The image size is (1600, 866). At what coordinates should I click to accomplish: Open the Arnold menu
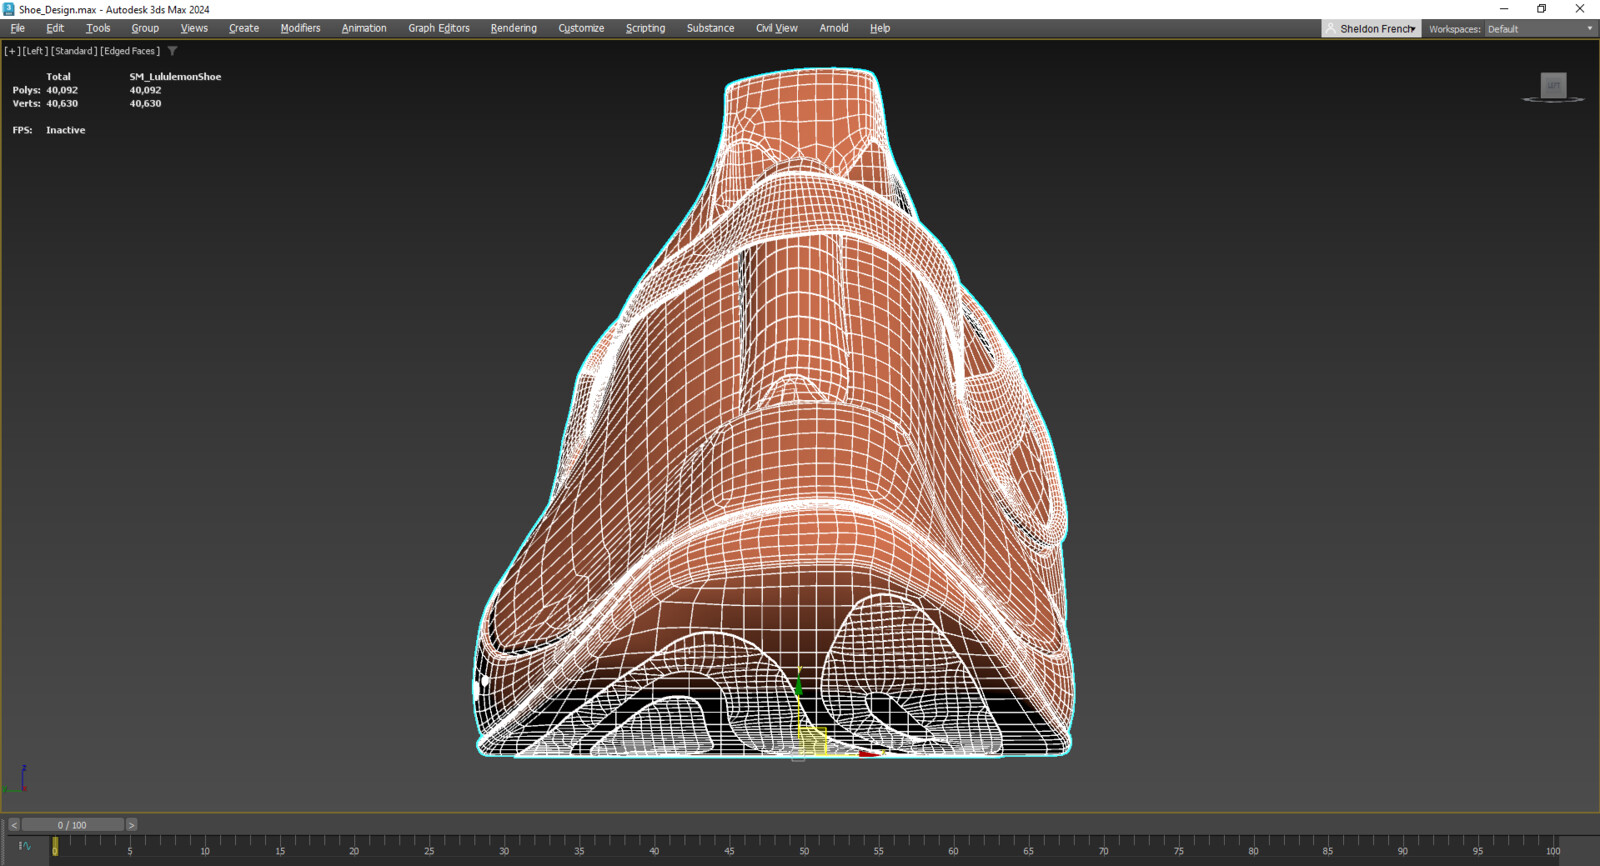point(833,28)
